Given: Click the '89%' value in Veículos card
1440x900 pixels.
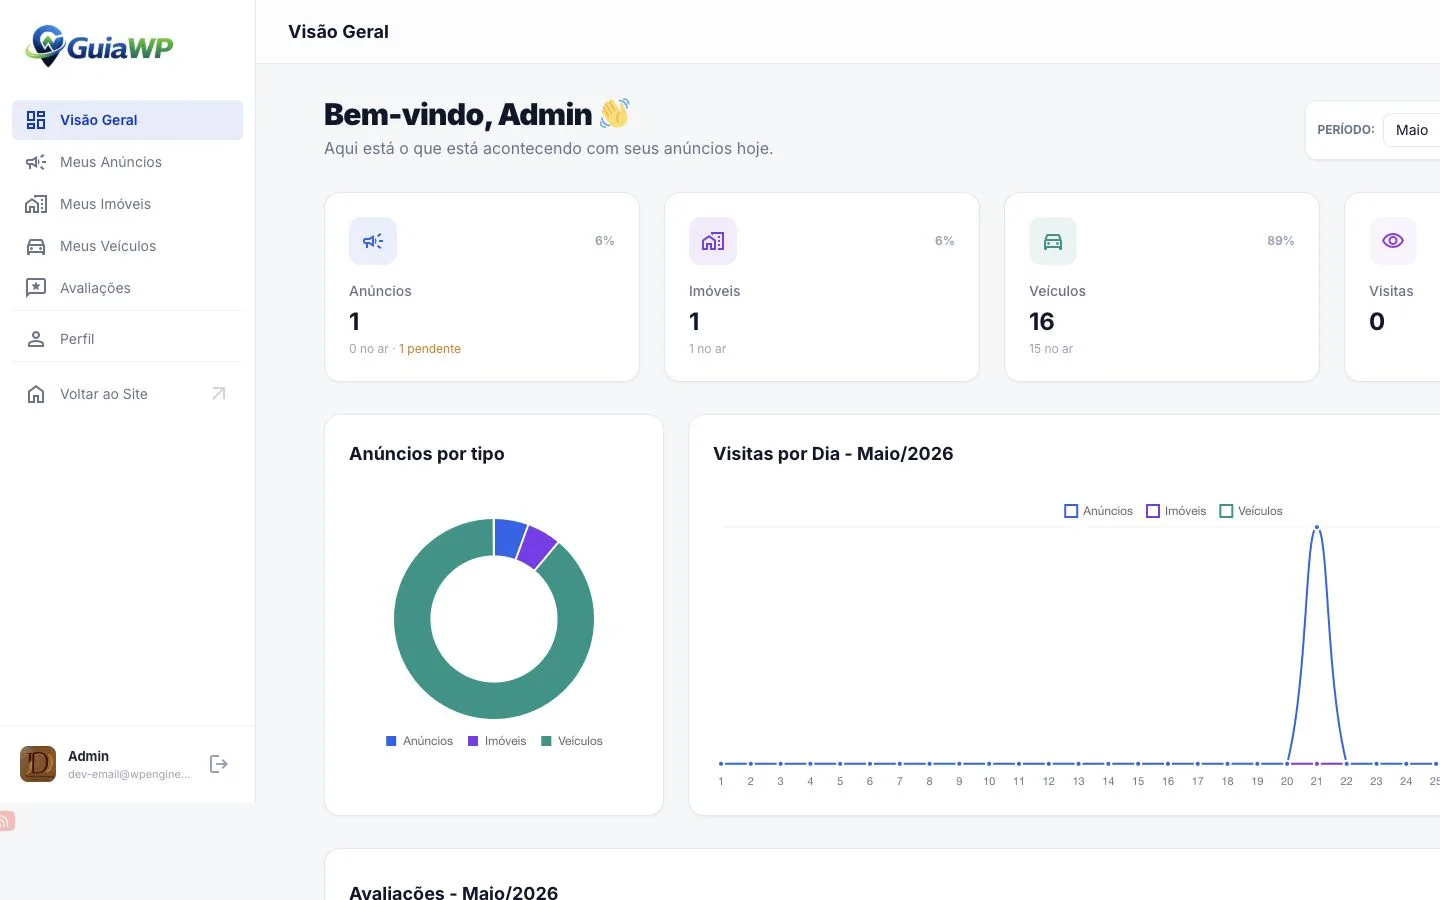Looking at the screenshot, I should (1281, 241).
